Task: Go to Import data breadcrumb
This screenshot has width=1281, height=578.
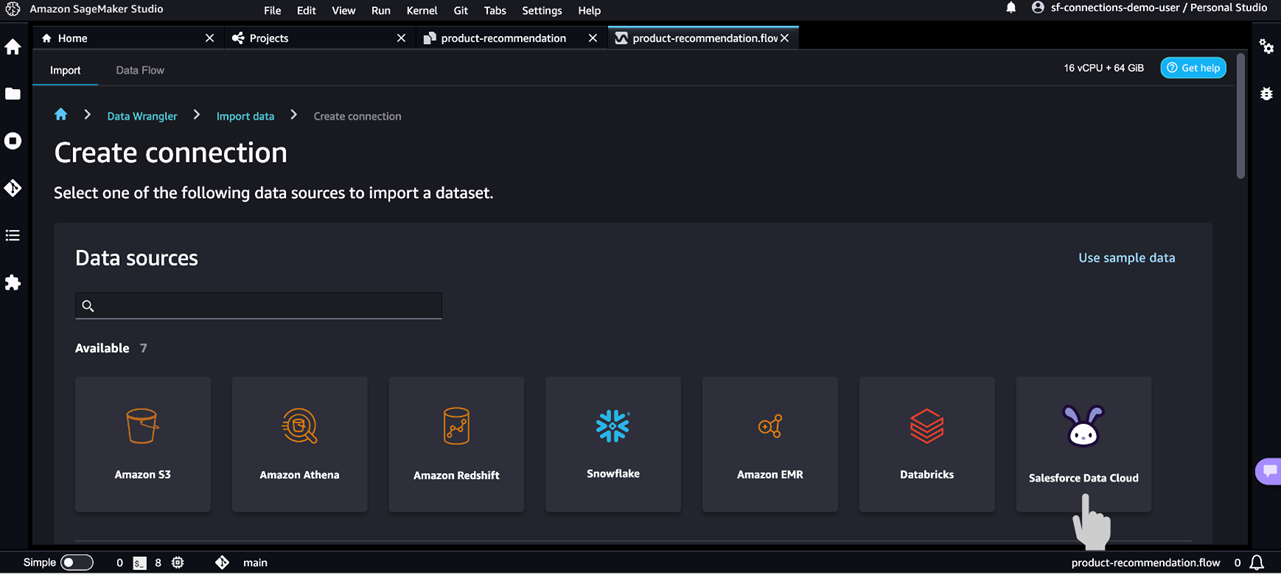Action: point(245,116)
